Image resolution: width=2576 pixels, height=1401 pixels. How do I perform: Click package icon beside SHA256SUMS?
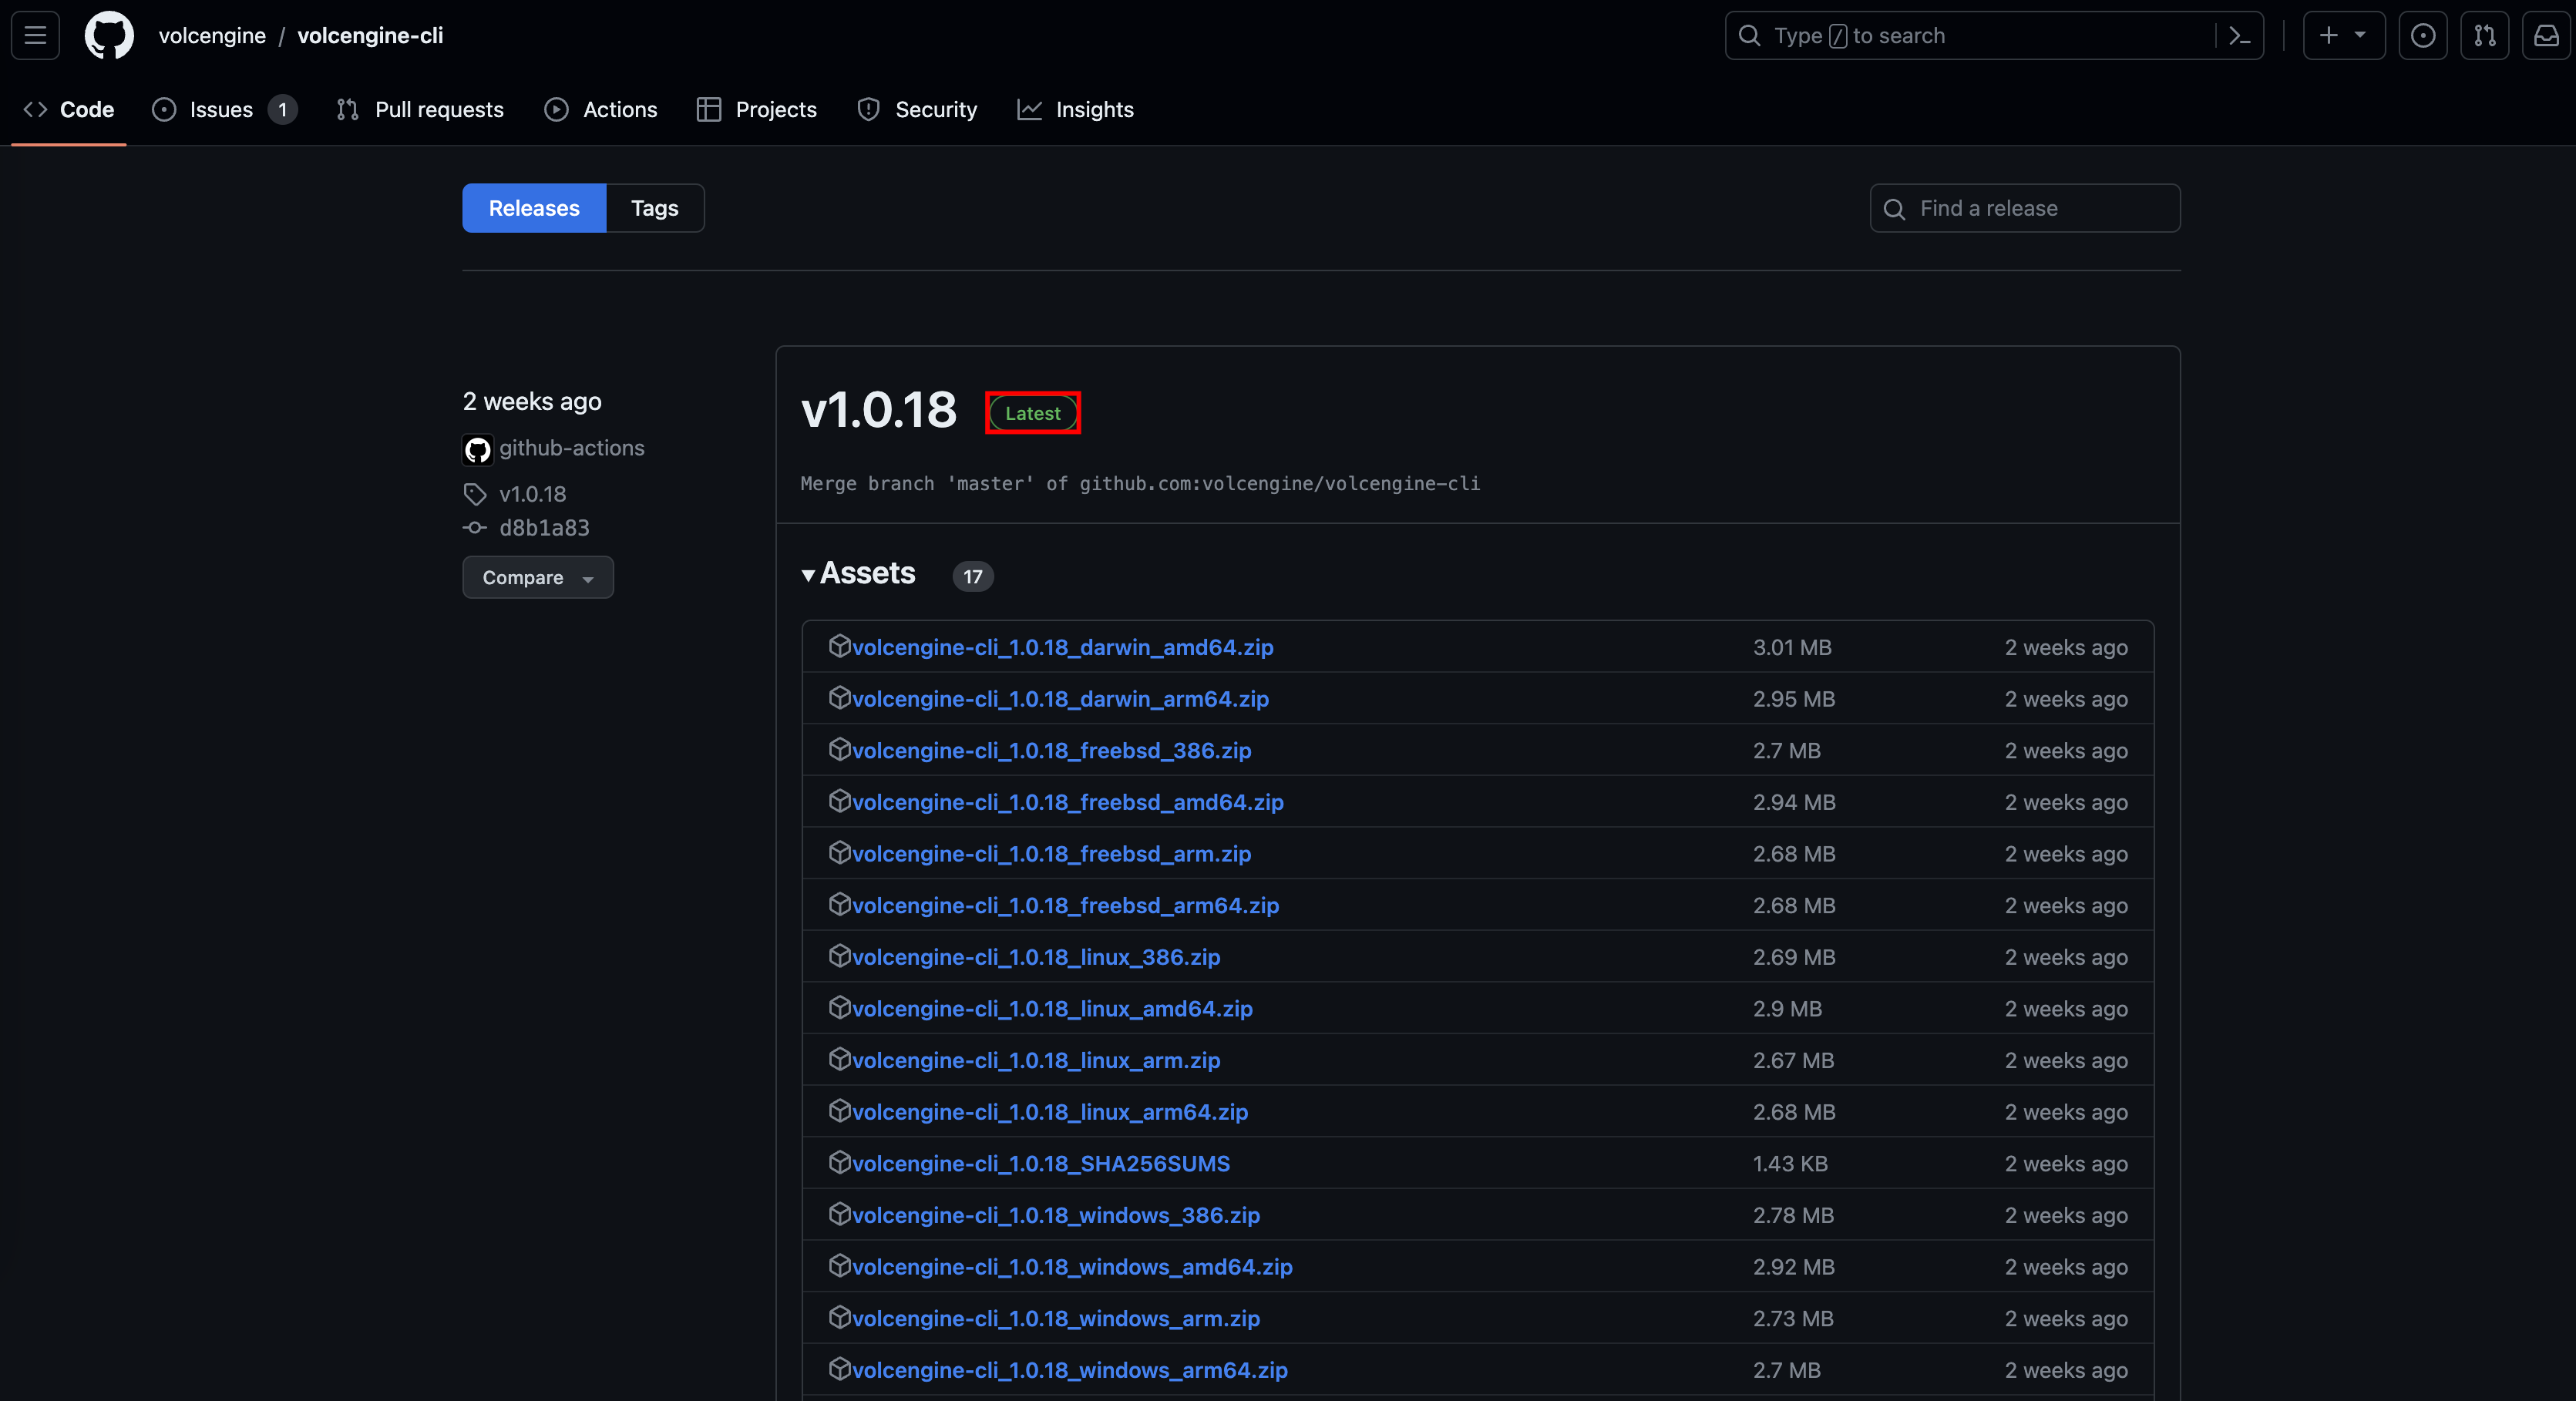click(x=839, y=1163)
